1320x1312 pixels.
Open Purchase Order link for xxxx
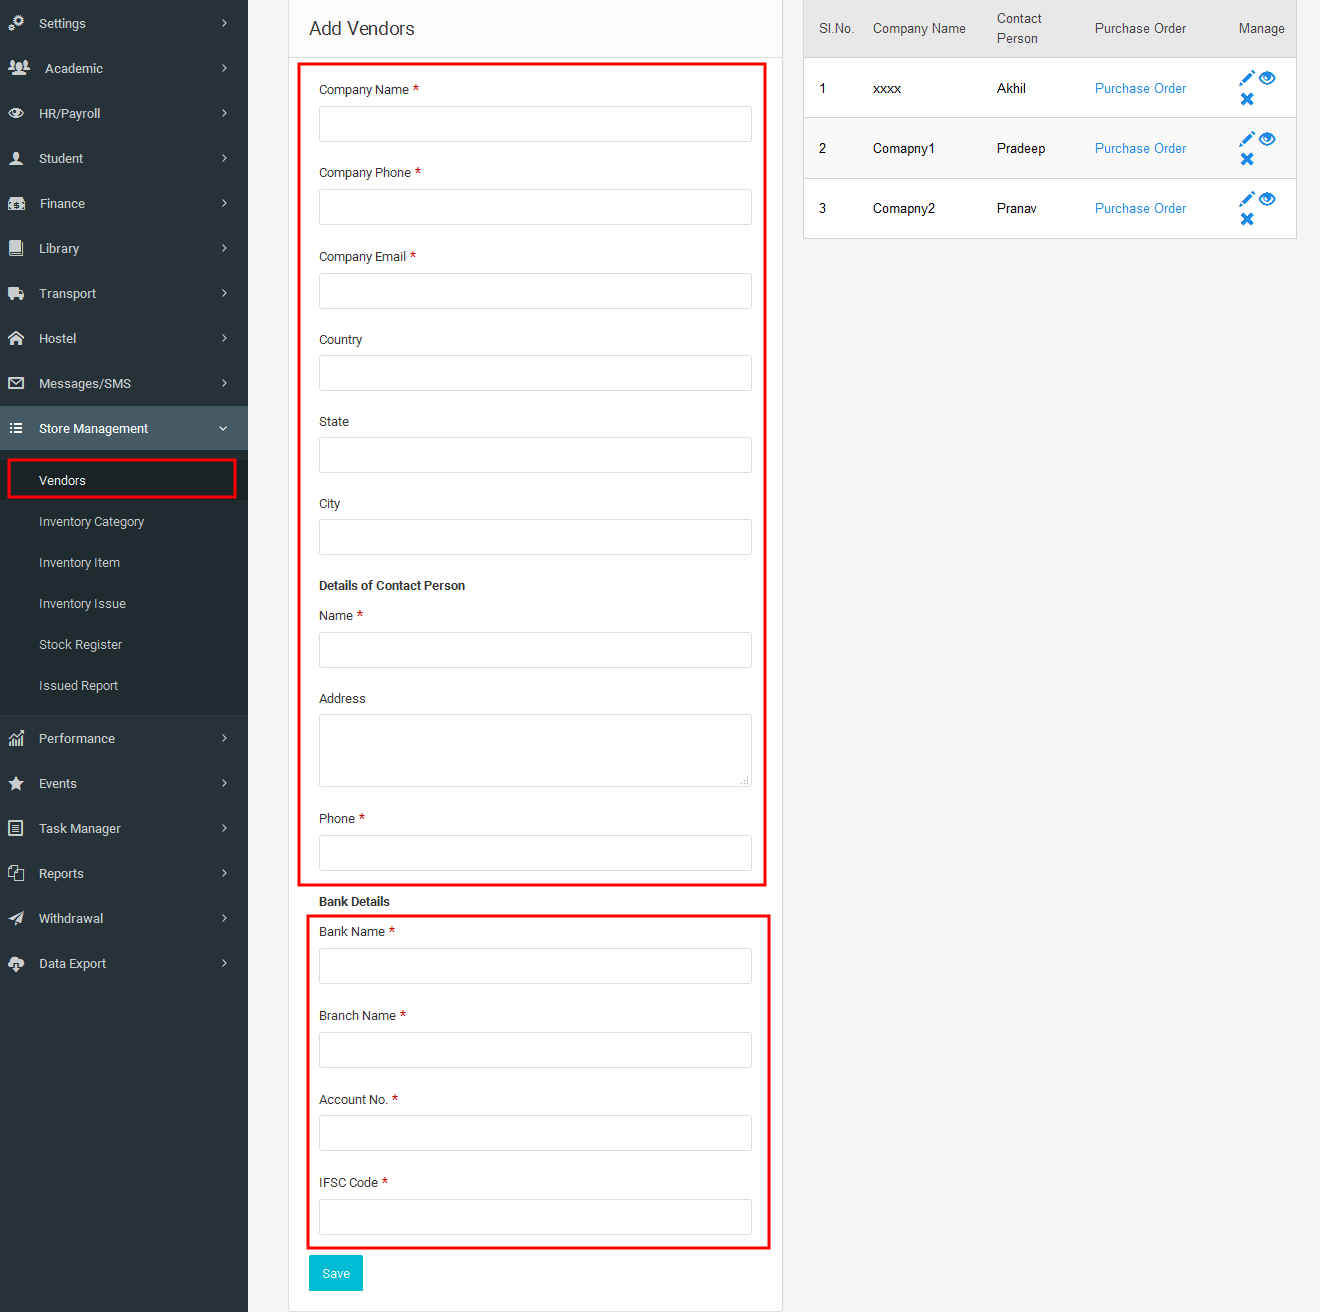pos(1140,88)
